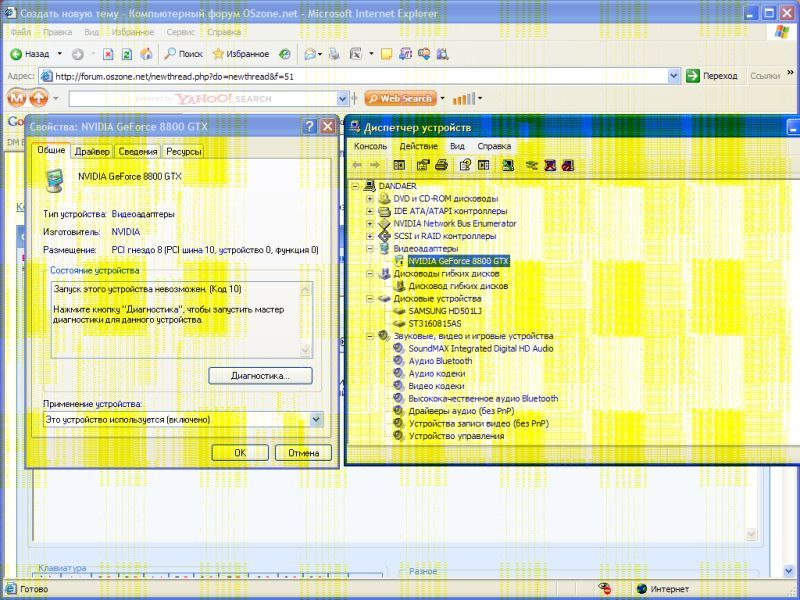Select SoundMAX Integrated Digital HD Audio device
The height and width of the screenshot is (600, 800).
[481, 348]
